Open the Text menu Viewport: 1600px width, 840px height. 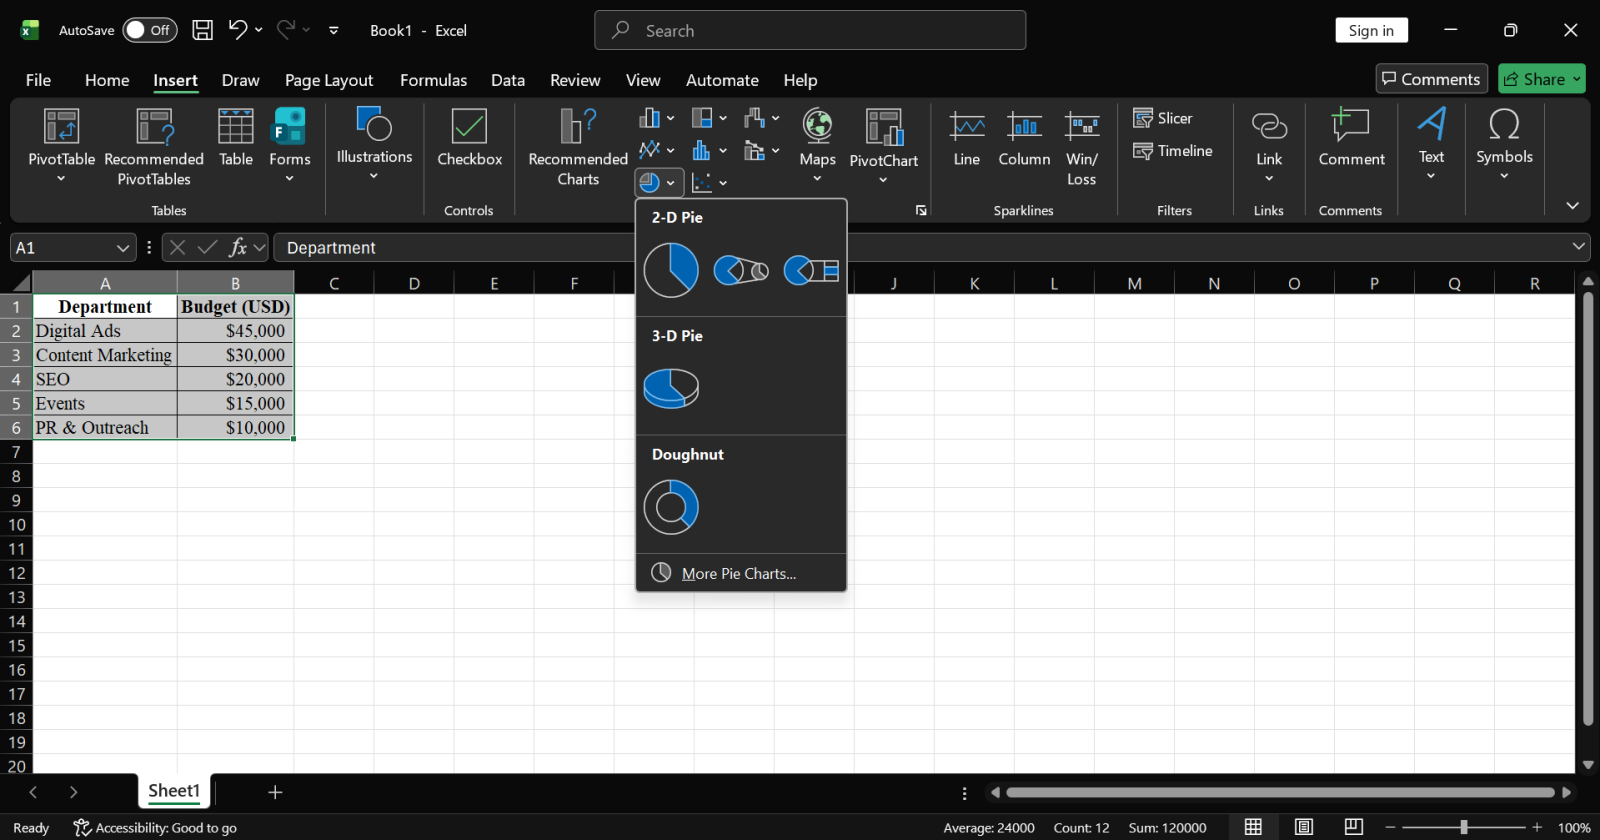pos(1431,145)
